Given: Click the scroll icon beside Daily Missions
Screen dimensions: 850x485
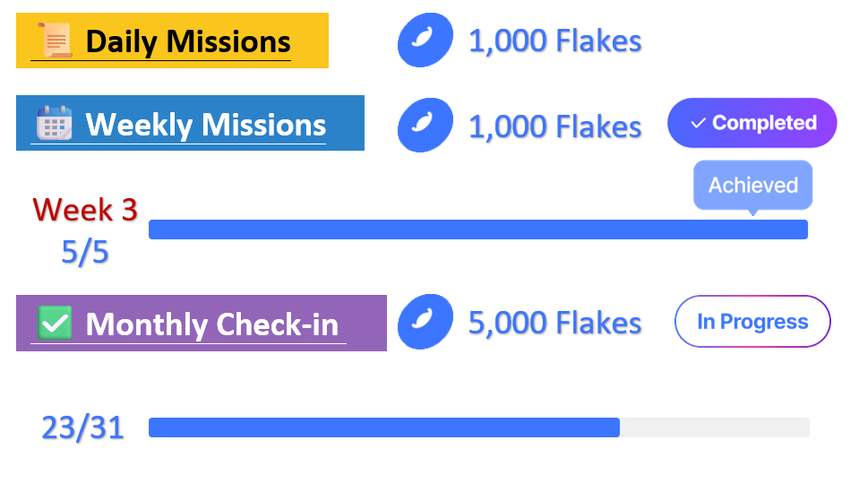Looking at the screenshot, I should [x=54, y=41].
